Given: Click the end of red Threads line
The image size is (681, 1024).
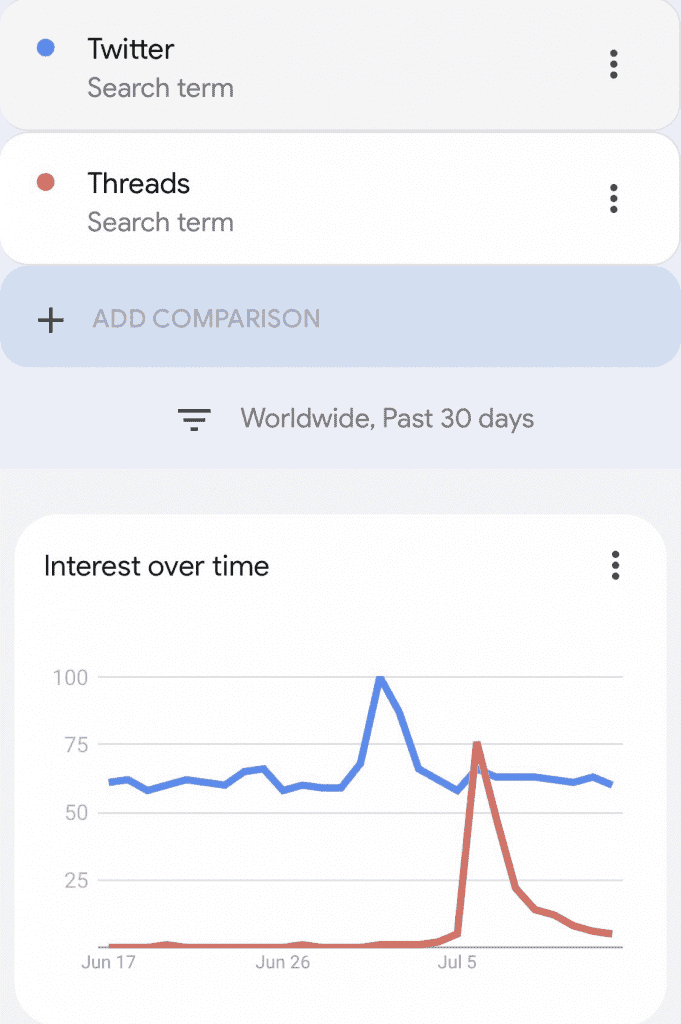Looking at the screenshot, I should pyautogui.click(x=610, y=934).
